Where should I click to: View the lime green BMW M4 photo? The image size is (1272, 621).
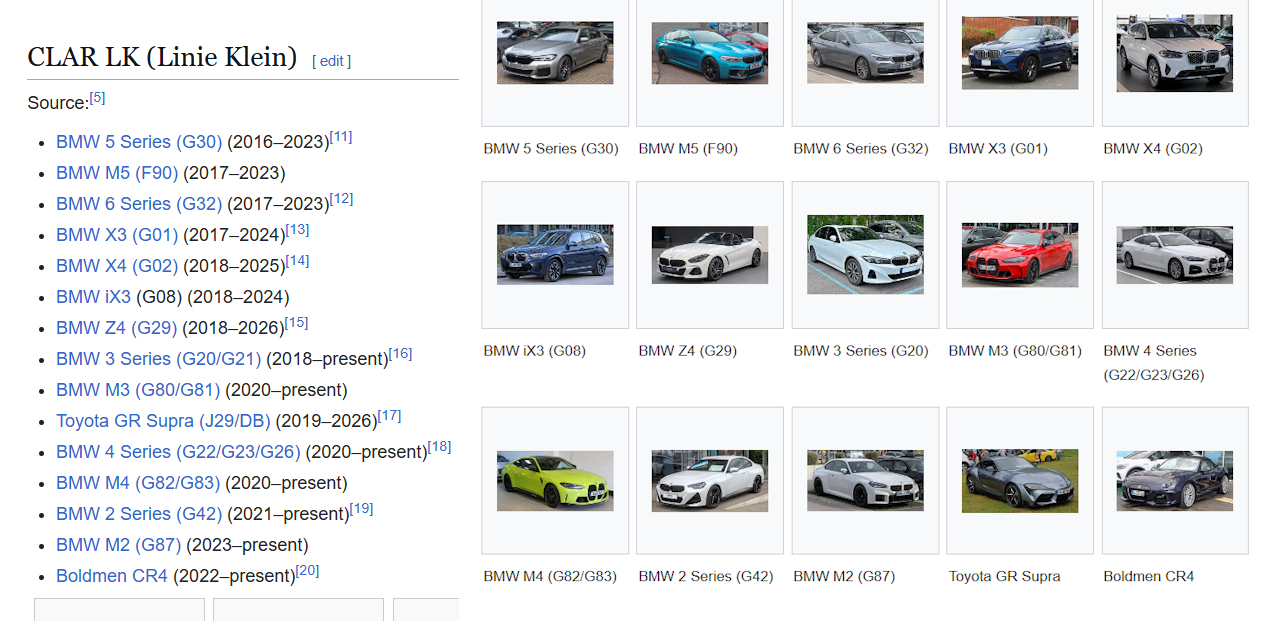click(x=555, y=481)
